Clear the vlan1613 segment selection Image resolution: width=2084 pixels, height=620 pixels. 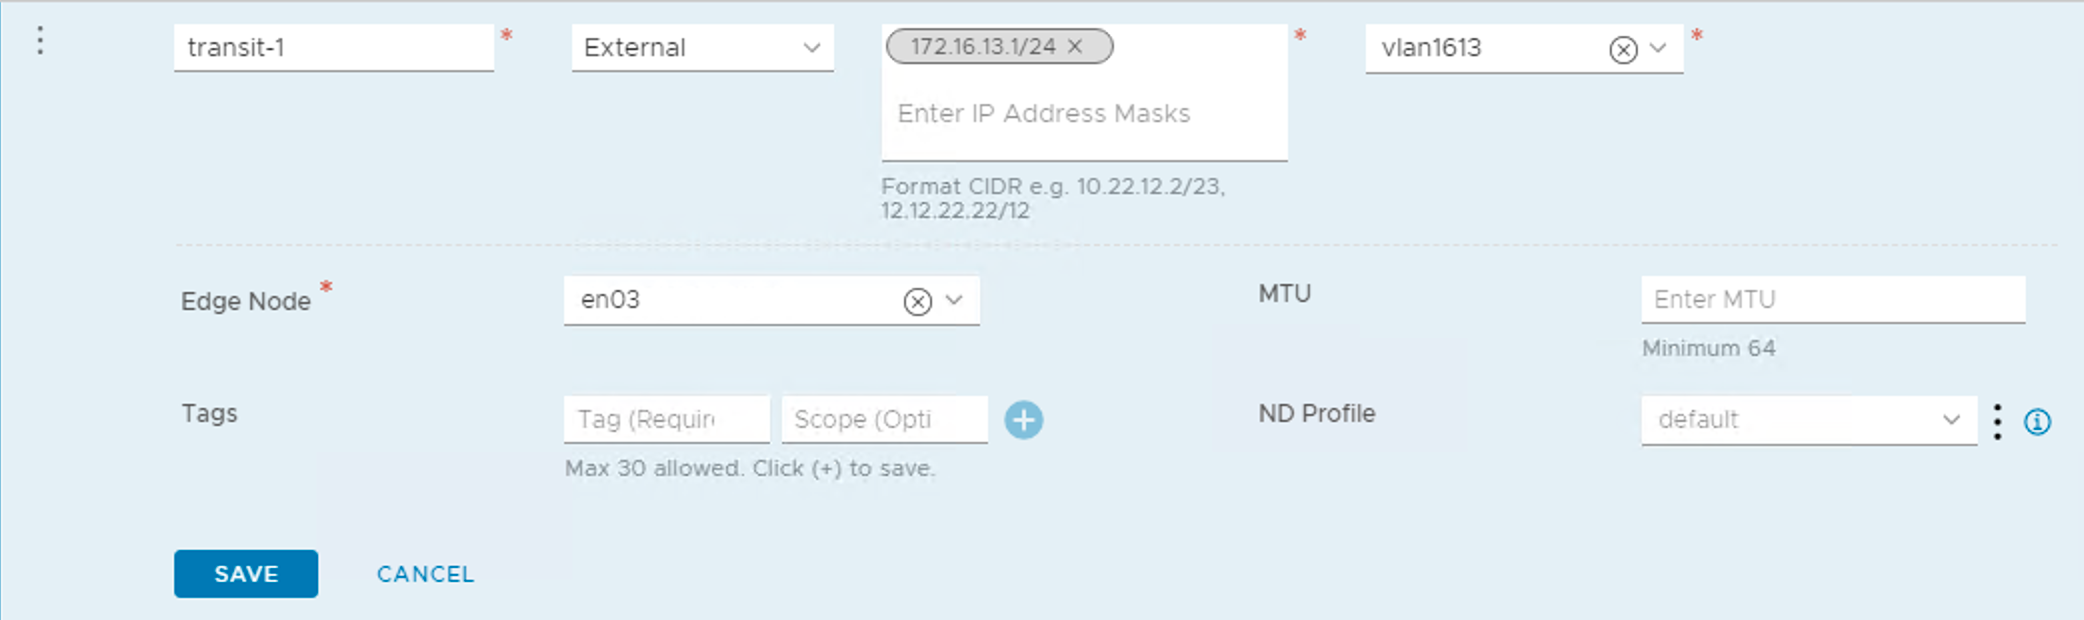click(1622, 49)
